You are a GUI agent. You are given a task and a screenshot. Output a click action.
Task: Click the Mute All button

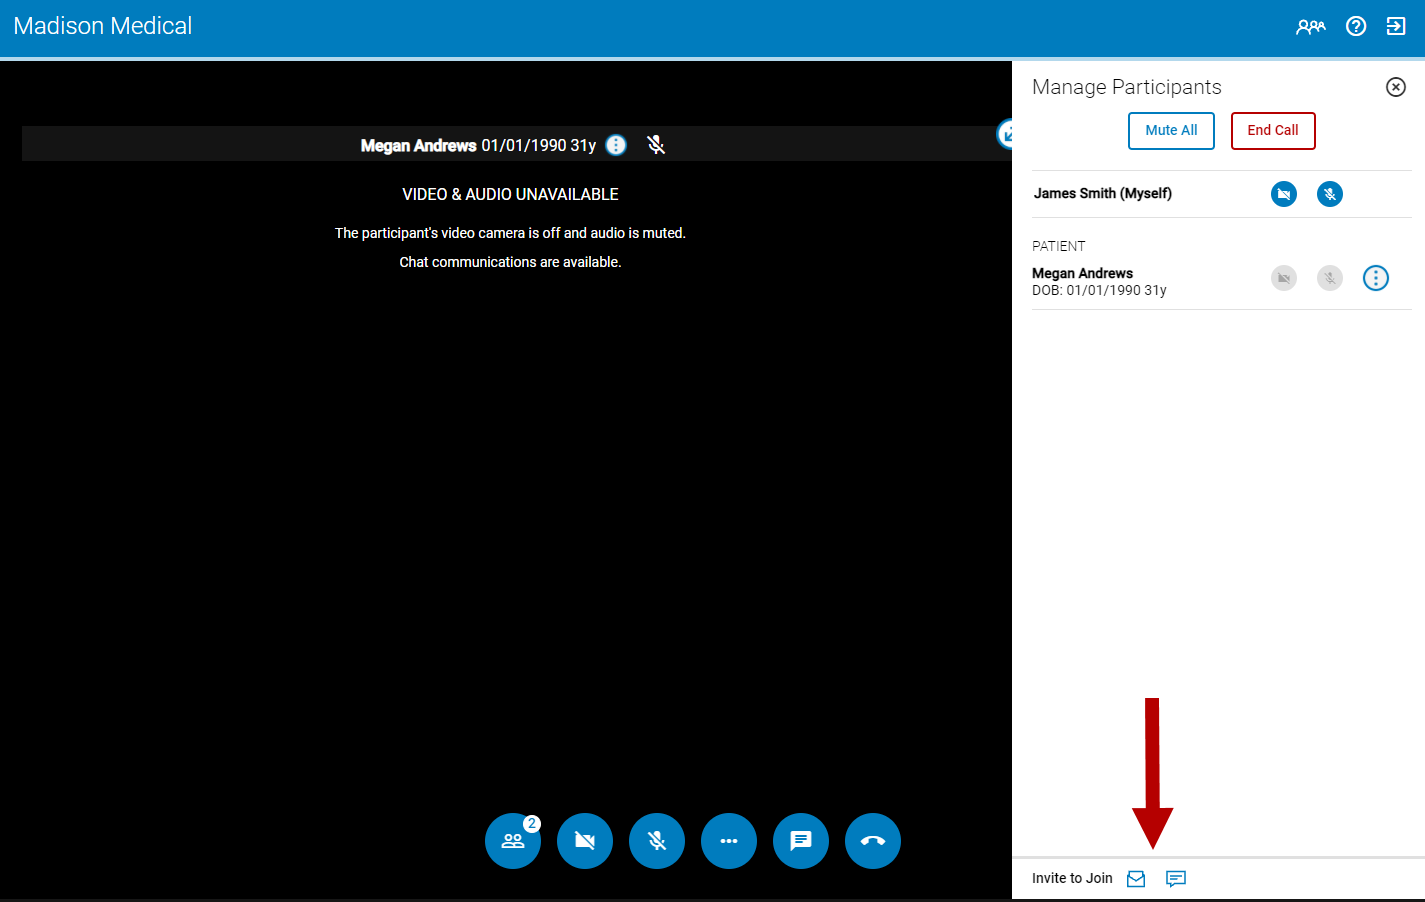click(1171, 131)
